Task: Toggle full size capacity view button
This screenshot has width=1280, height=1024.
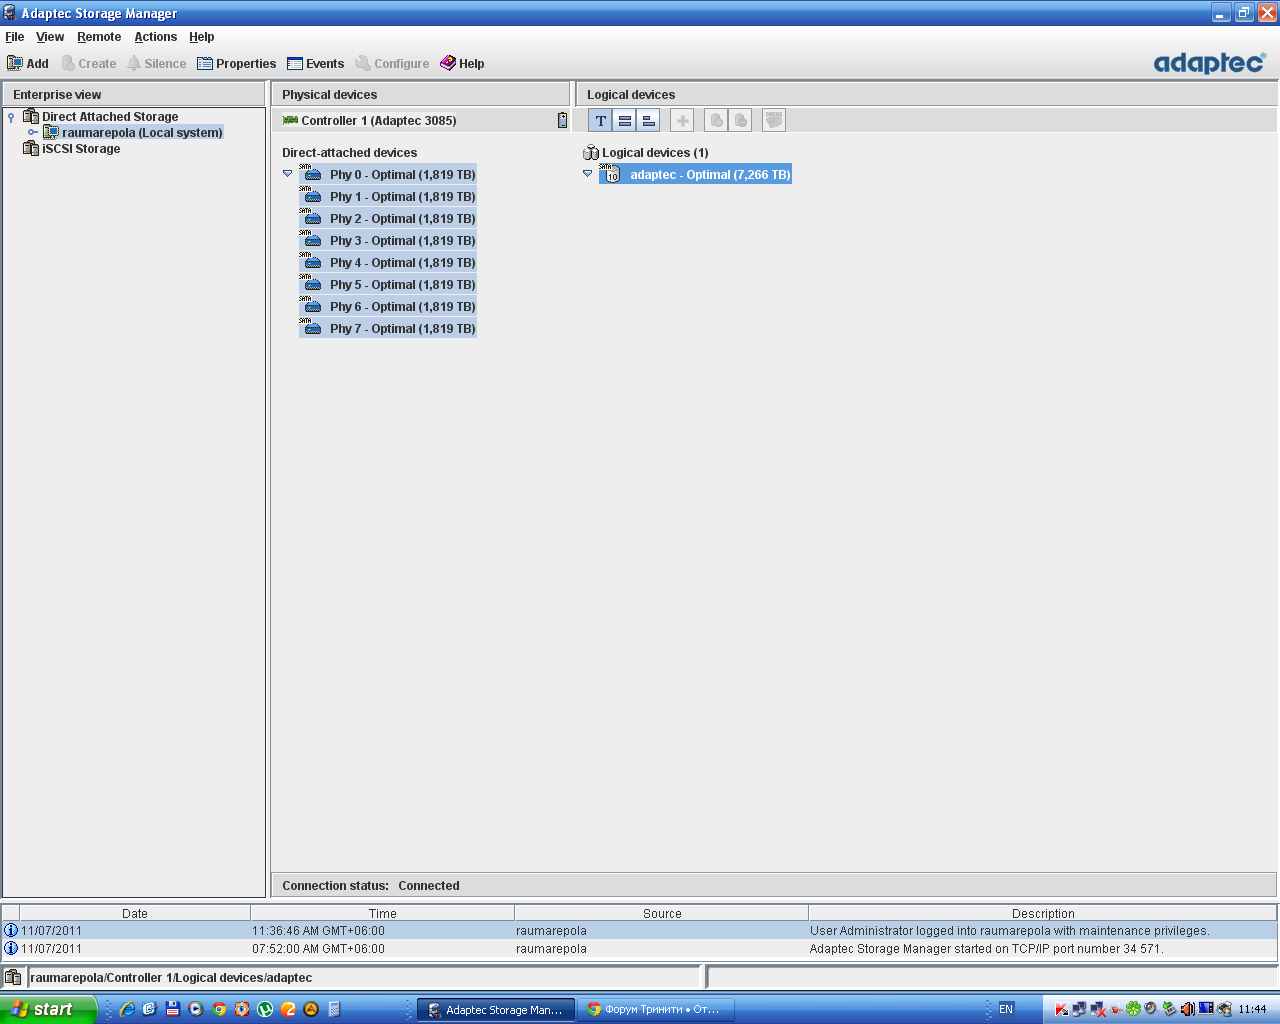Action: [625, 121]
